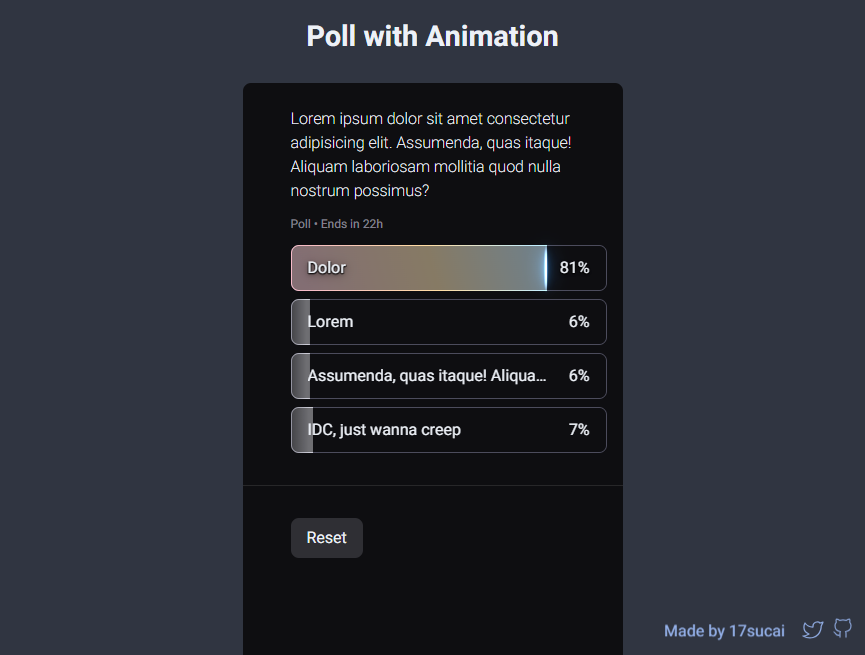Click the 6% label beside Lorem
865x655 pixels.
tap(579, 322)
